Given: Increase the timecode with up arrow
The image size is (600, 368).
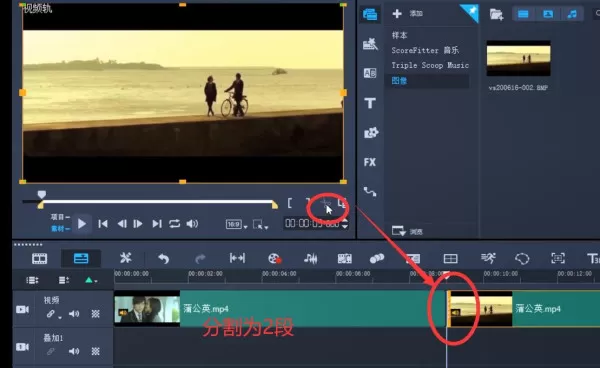Looking at the screenshot, I should pos(345,221).
